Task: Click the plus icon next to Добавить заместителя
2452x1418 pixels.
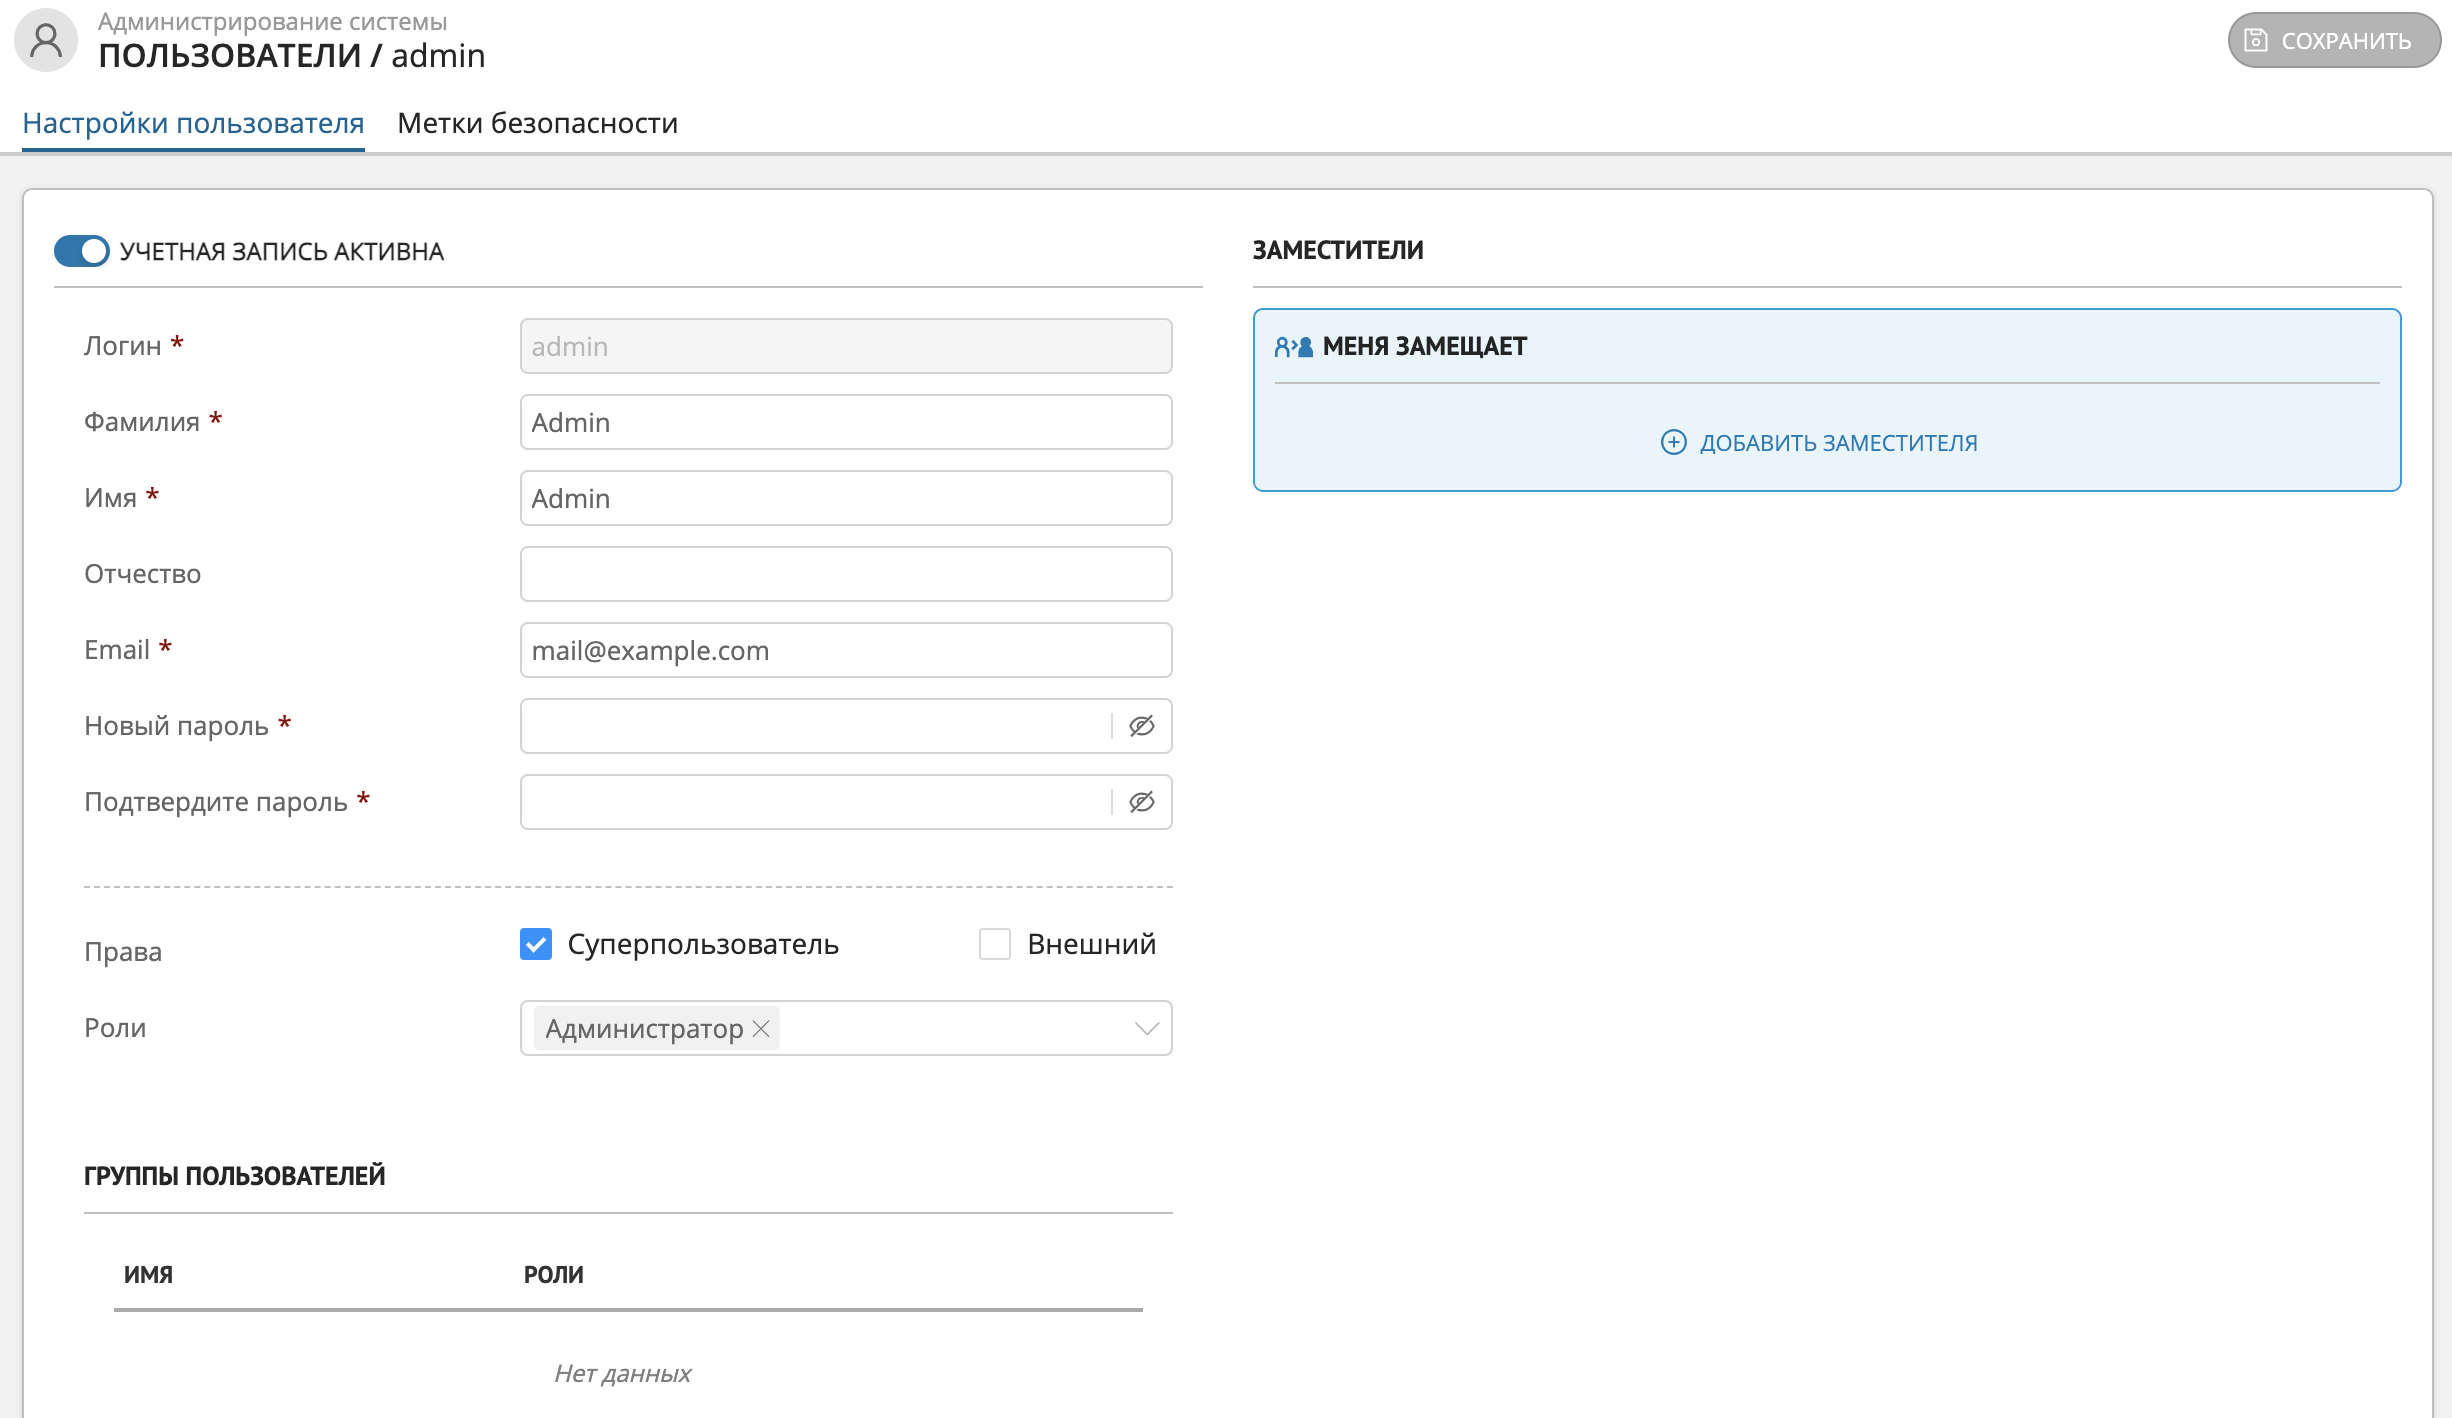Action: pyautogui.click(x=1673, y=442)
